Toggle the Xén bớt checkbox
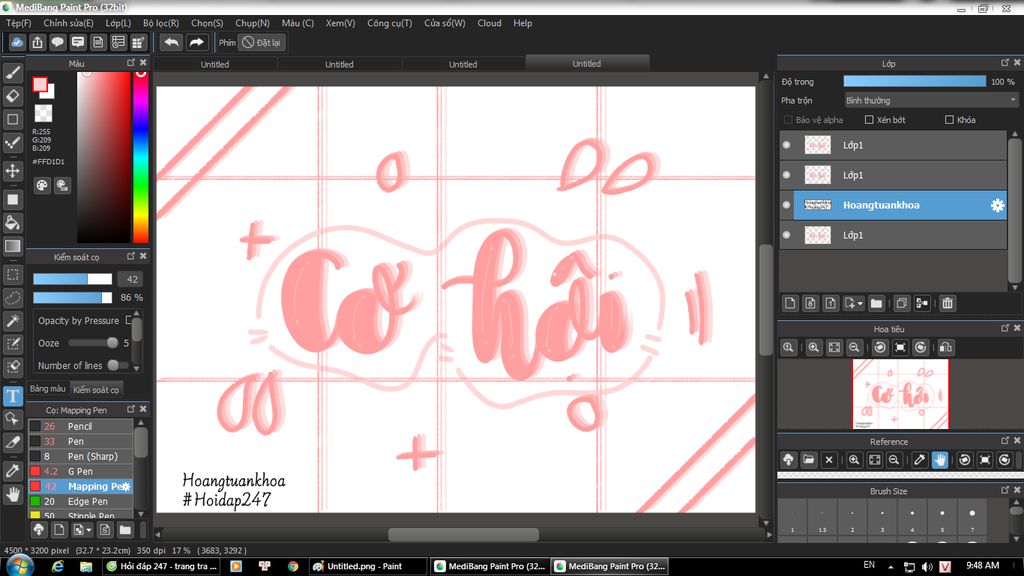The image size is (1024, 576). tap(869, 120)
